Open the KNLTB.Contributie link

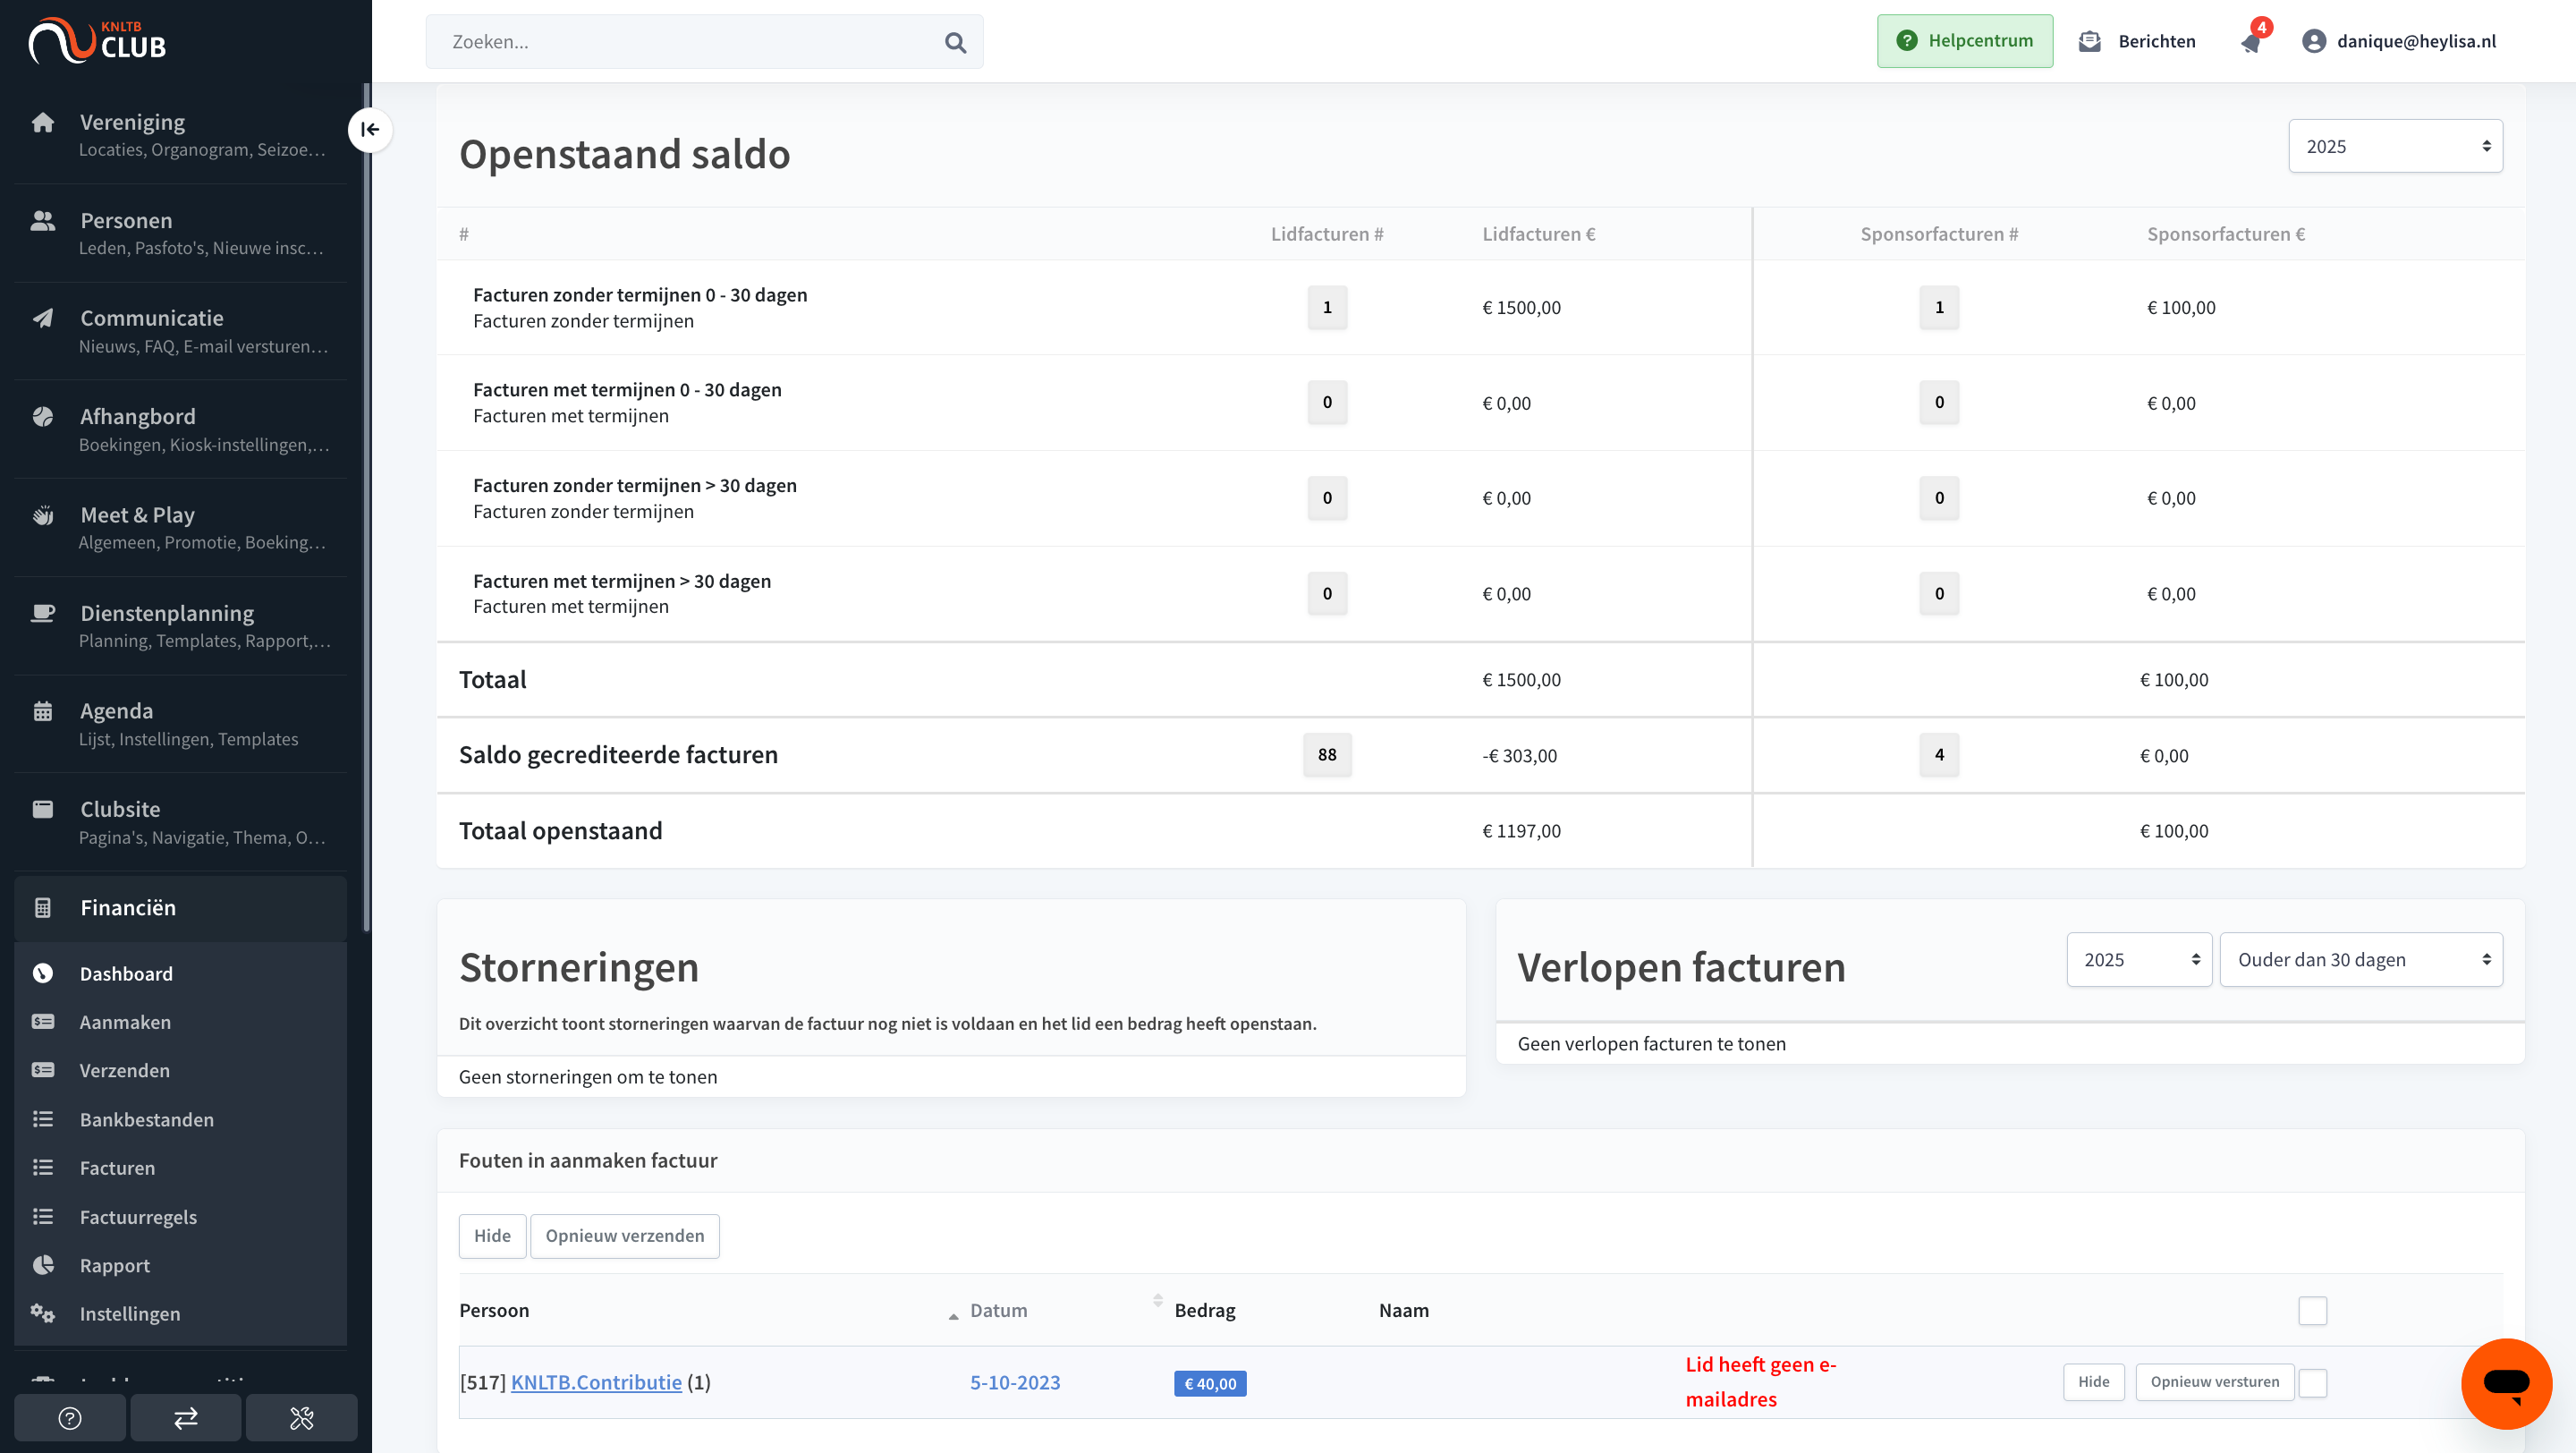596,1382
